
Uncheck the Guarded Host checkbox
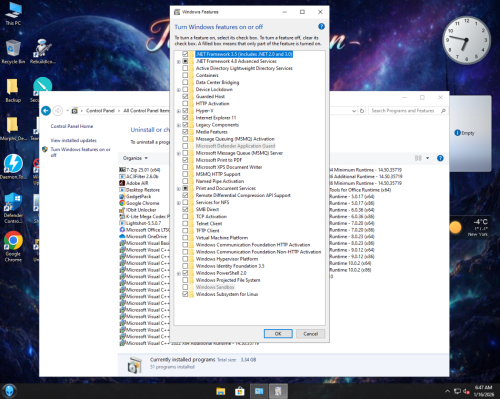(185, 96)
